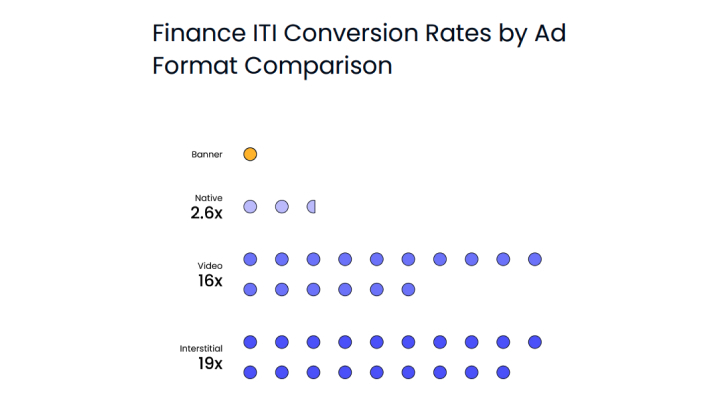This screenshot has height=401, width=713.
Task: Click the orange Banner dot
Action: tap(250, 154)
